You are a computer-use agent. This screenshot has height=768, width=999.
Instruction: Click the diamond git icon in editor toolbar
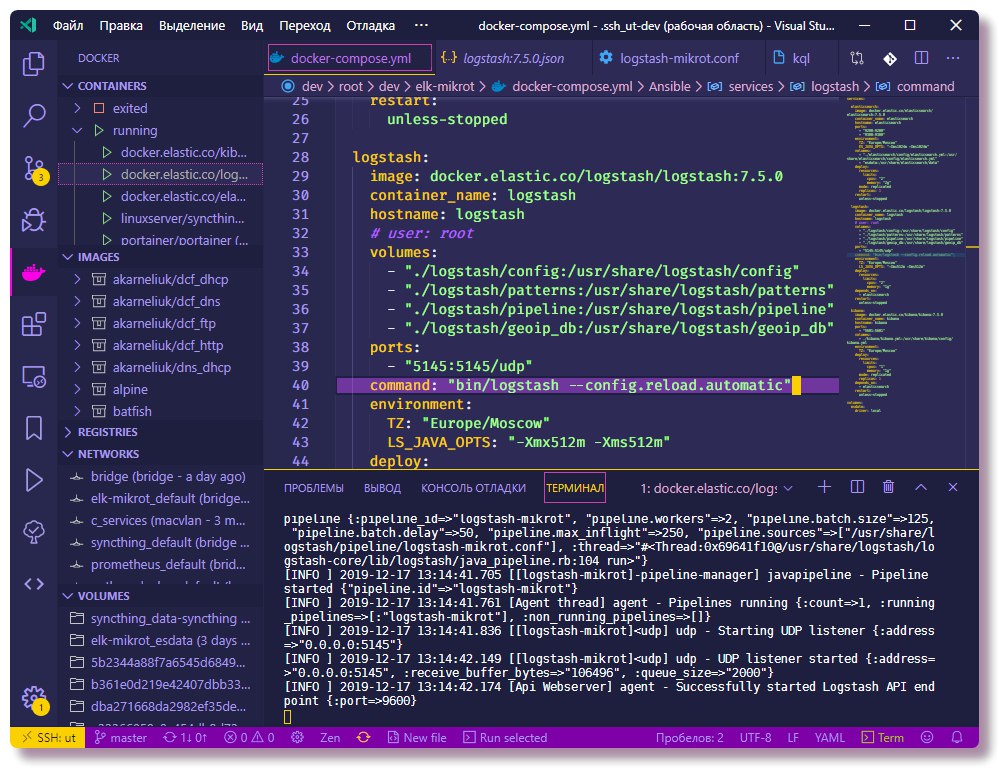coord(890,59)
